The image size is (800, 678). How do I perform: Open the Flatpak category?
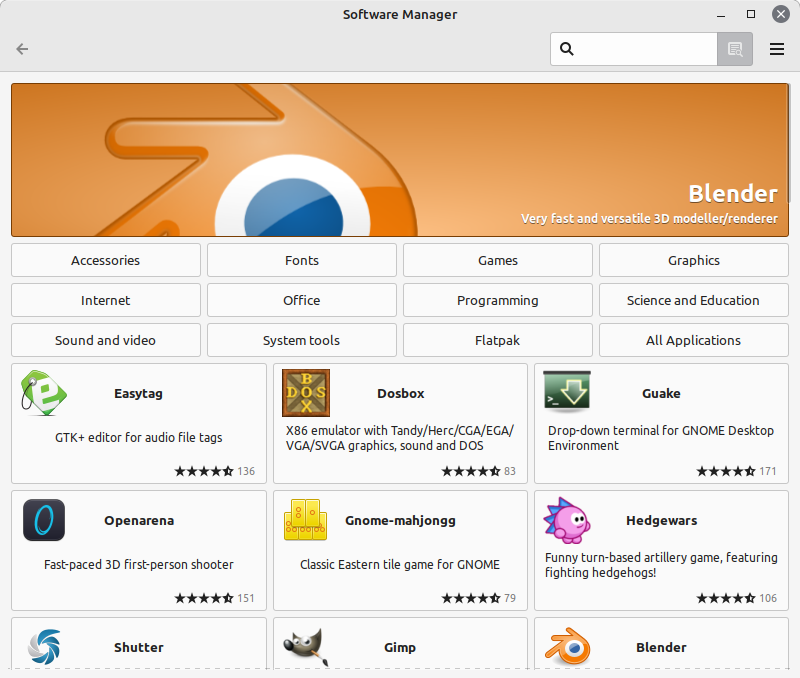point(497,340)
